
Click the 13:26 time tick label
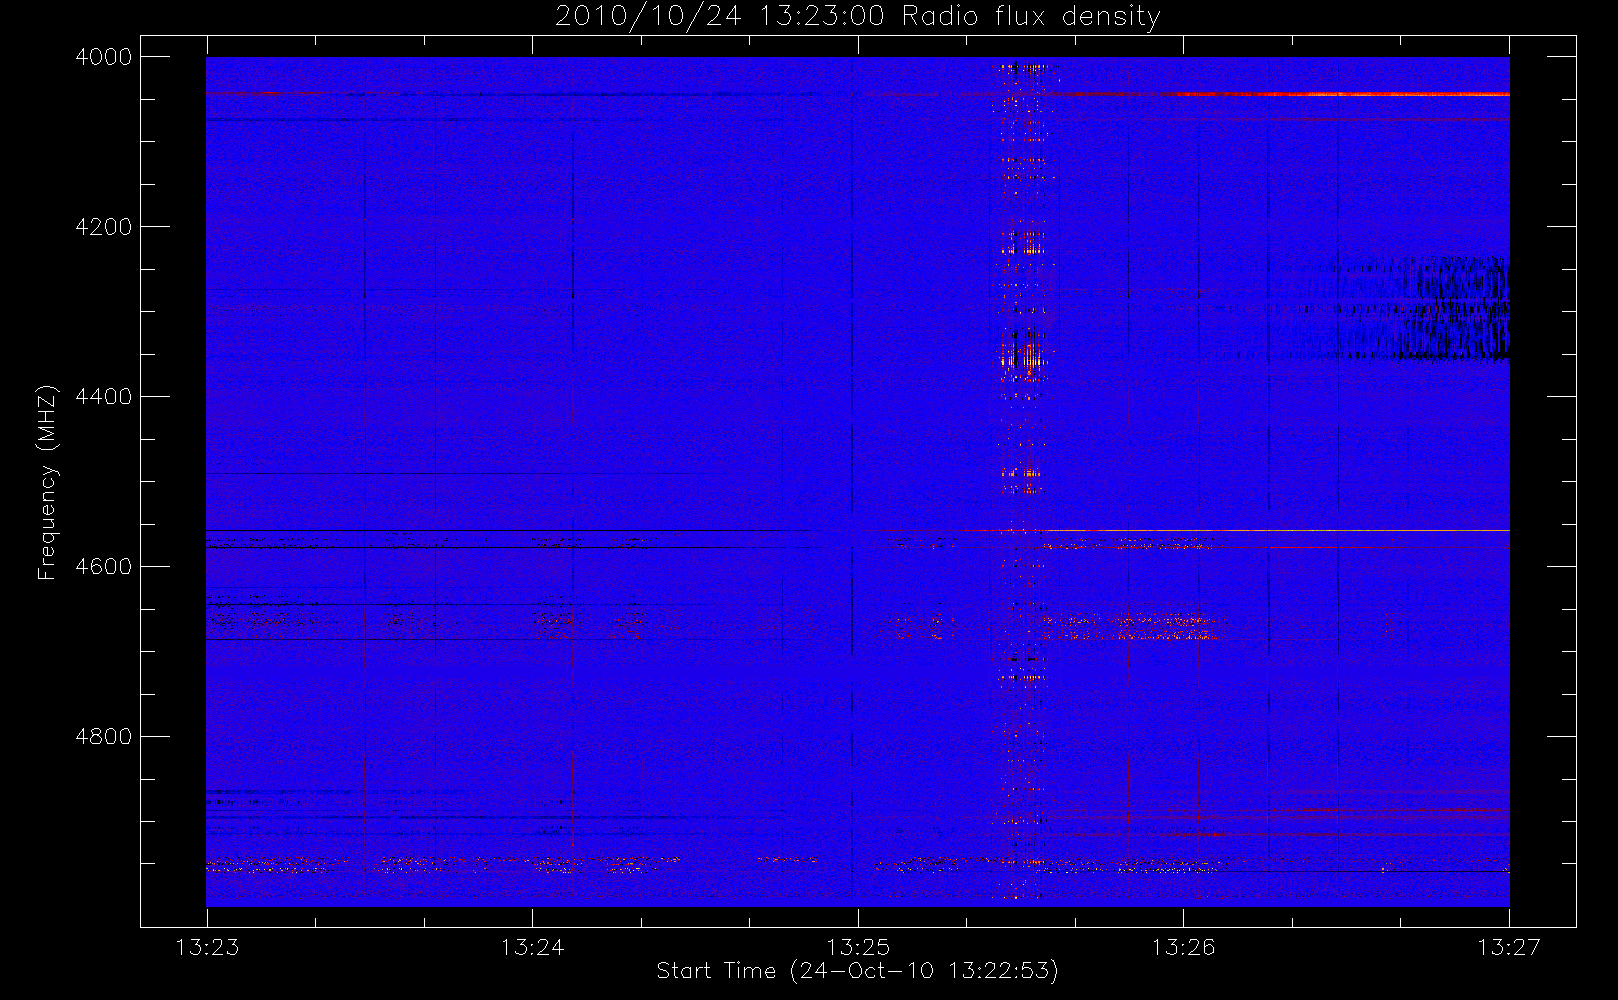(1183, 947)
